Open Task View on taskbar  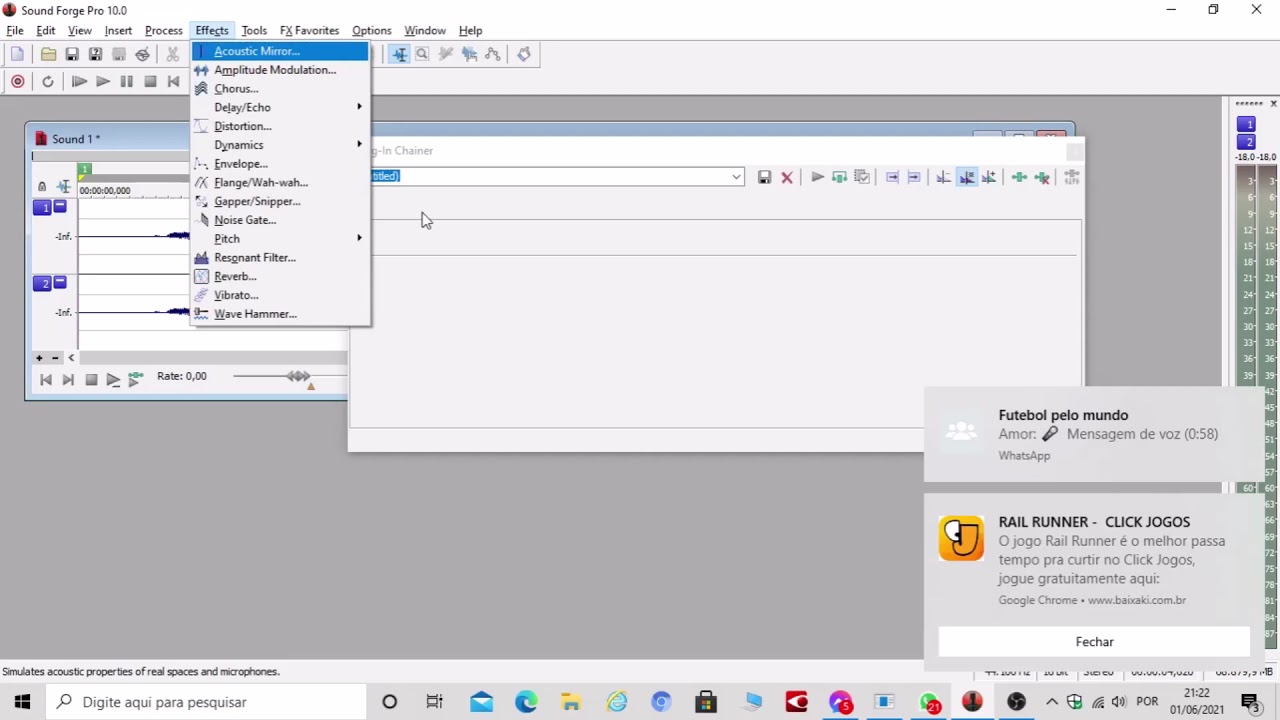pyautogui.click(x=434, y=702)
